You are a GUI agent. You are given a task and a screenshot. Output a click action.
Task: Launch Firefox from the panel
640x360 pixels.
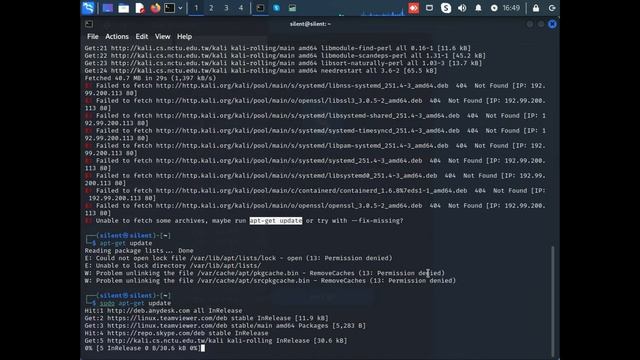[x=155, y=8]
